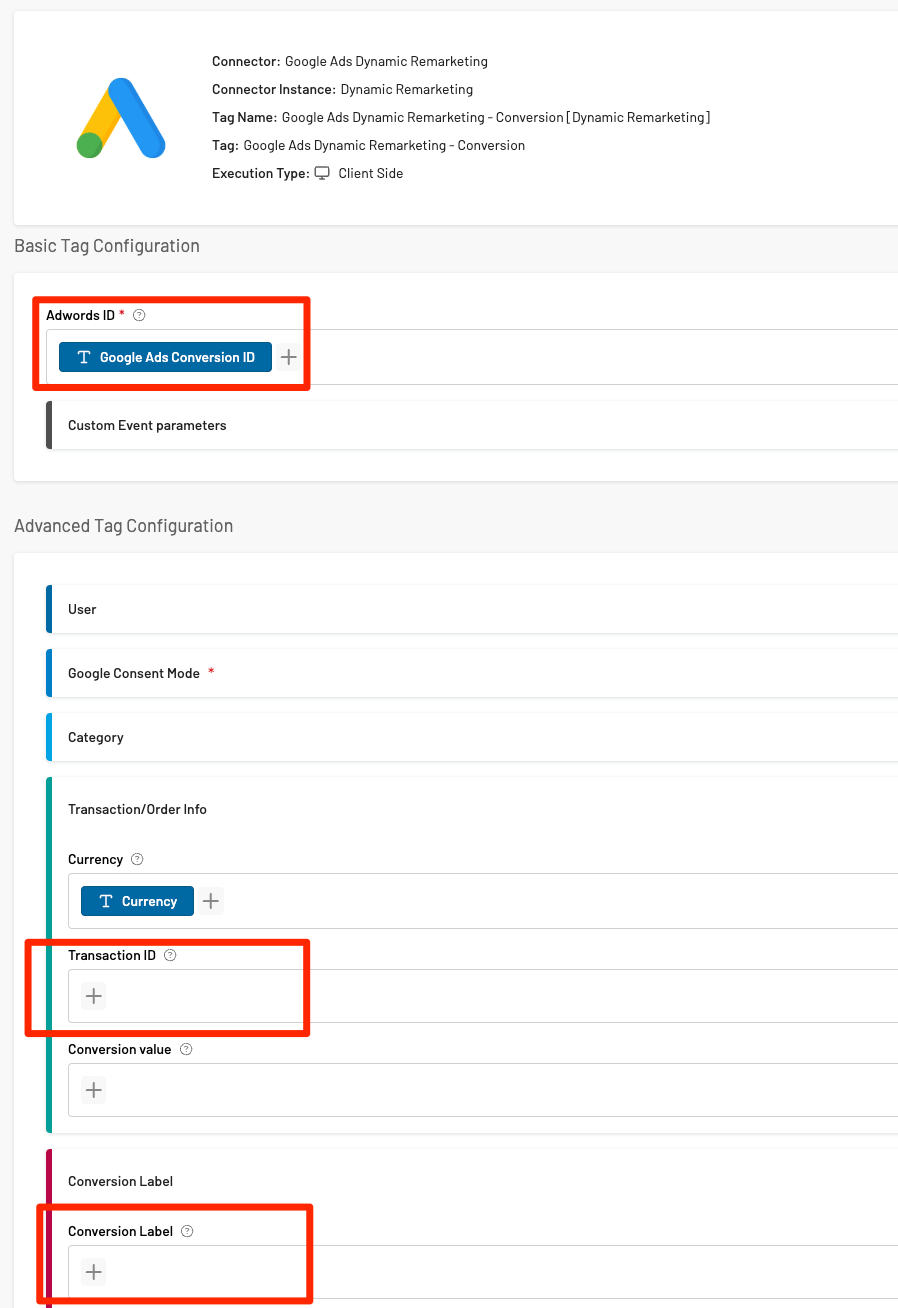Click the Transaction ID help icon

170,955
